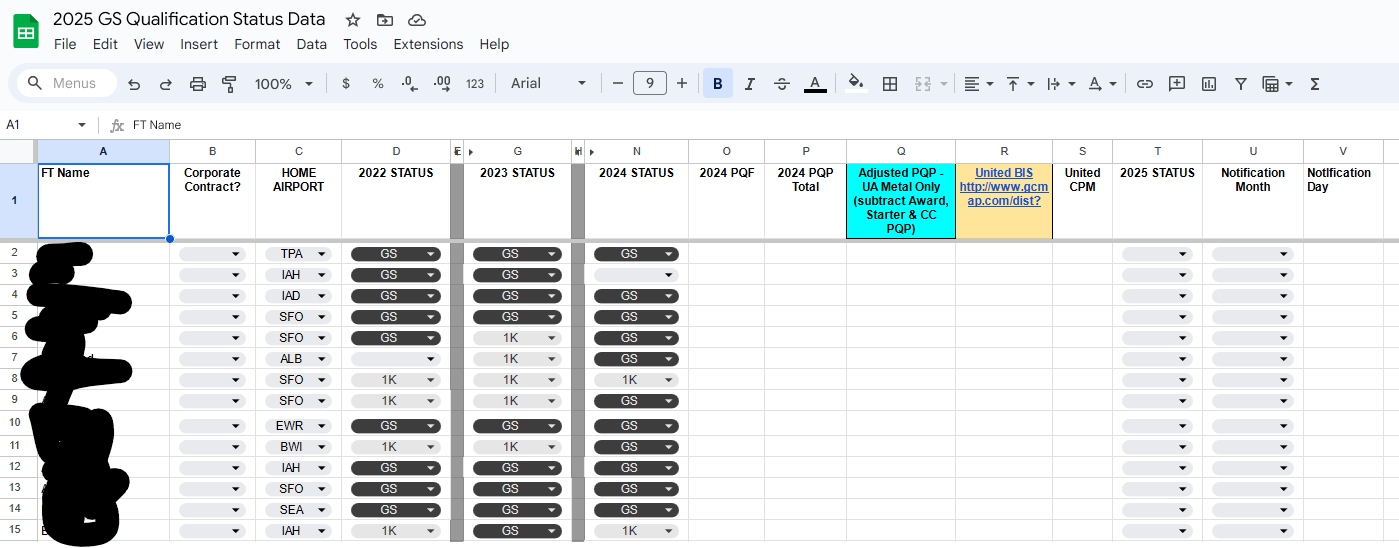This screenshot has width=1399, height=548.
Task: Increase font size with plus button
Action: tap(682, 84)
